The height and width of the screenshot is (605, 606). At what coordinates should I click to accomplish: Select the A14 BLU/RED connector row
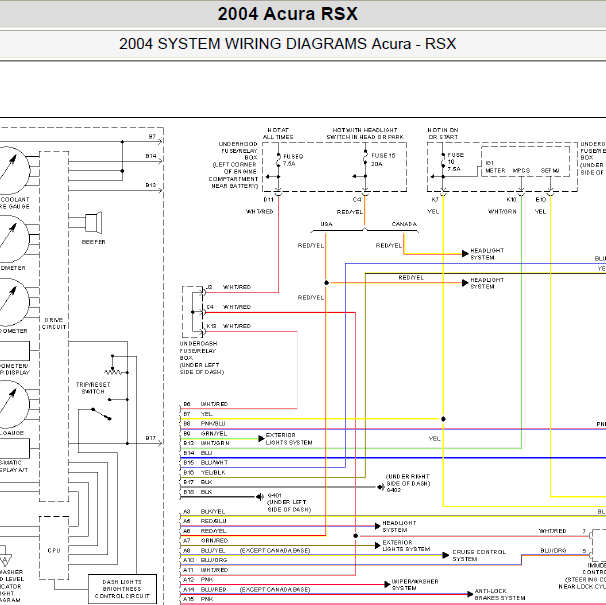tap(205, 590)
